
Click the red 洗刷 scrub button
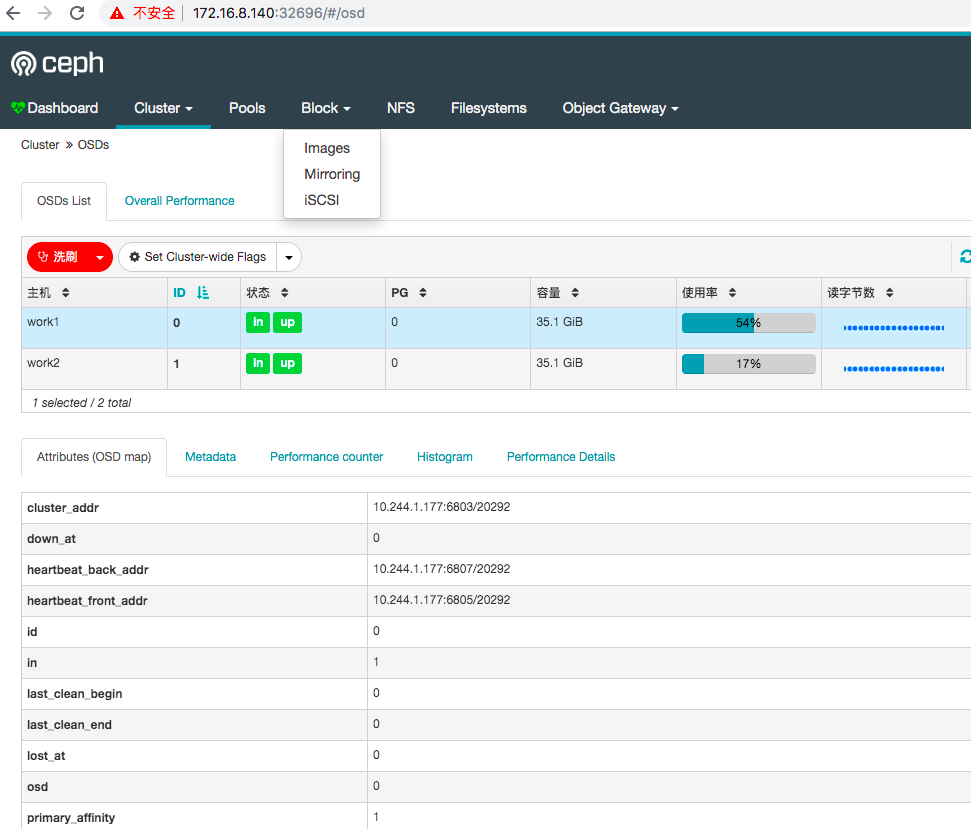(x=59, y=258)
